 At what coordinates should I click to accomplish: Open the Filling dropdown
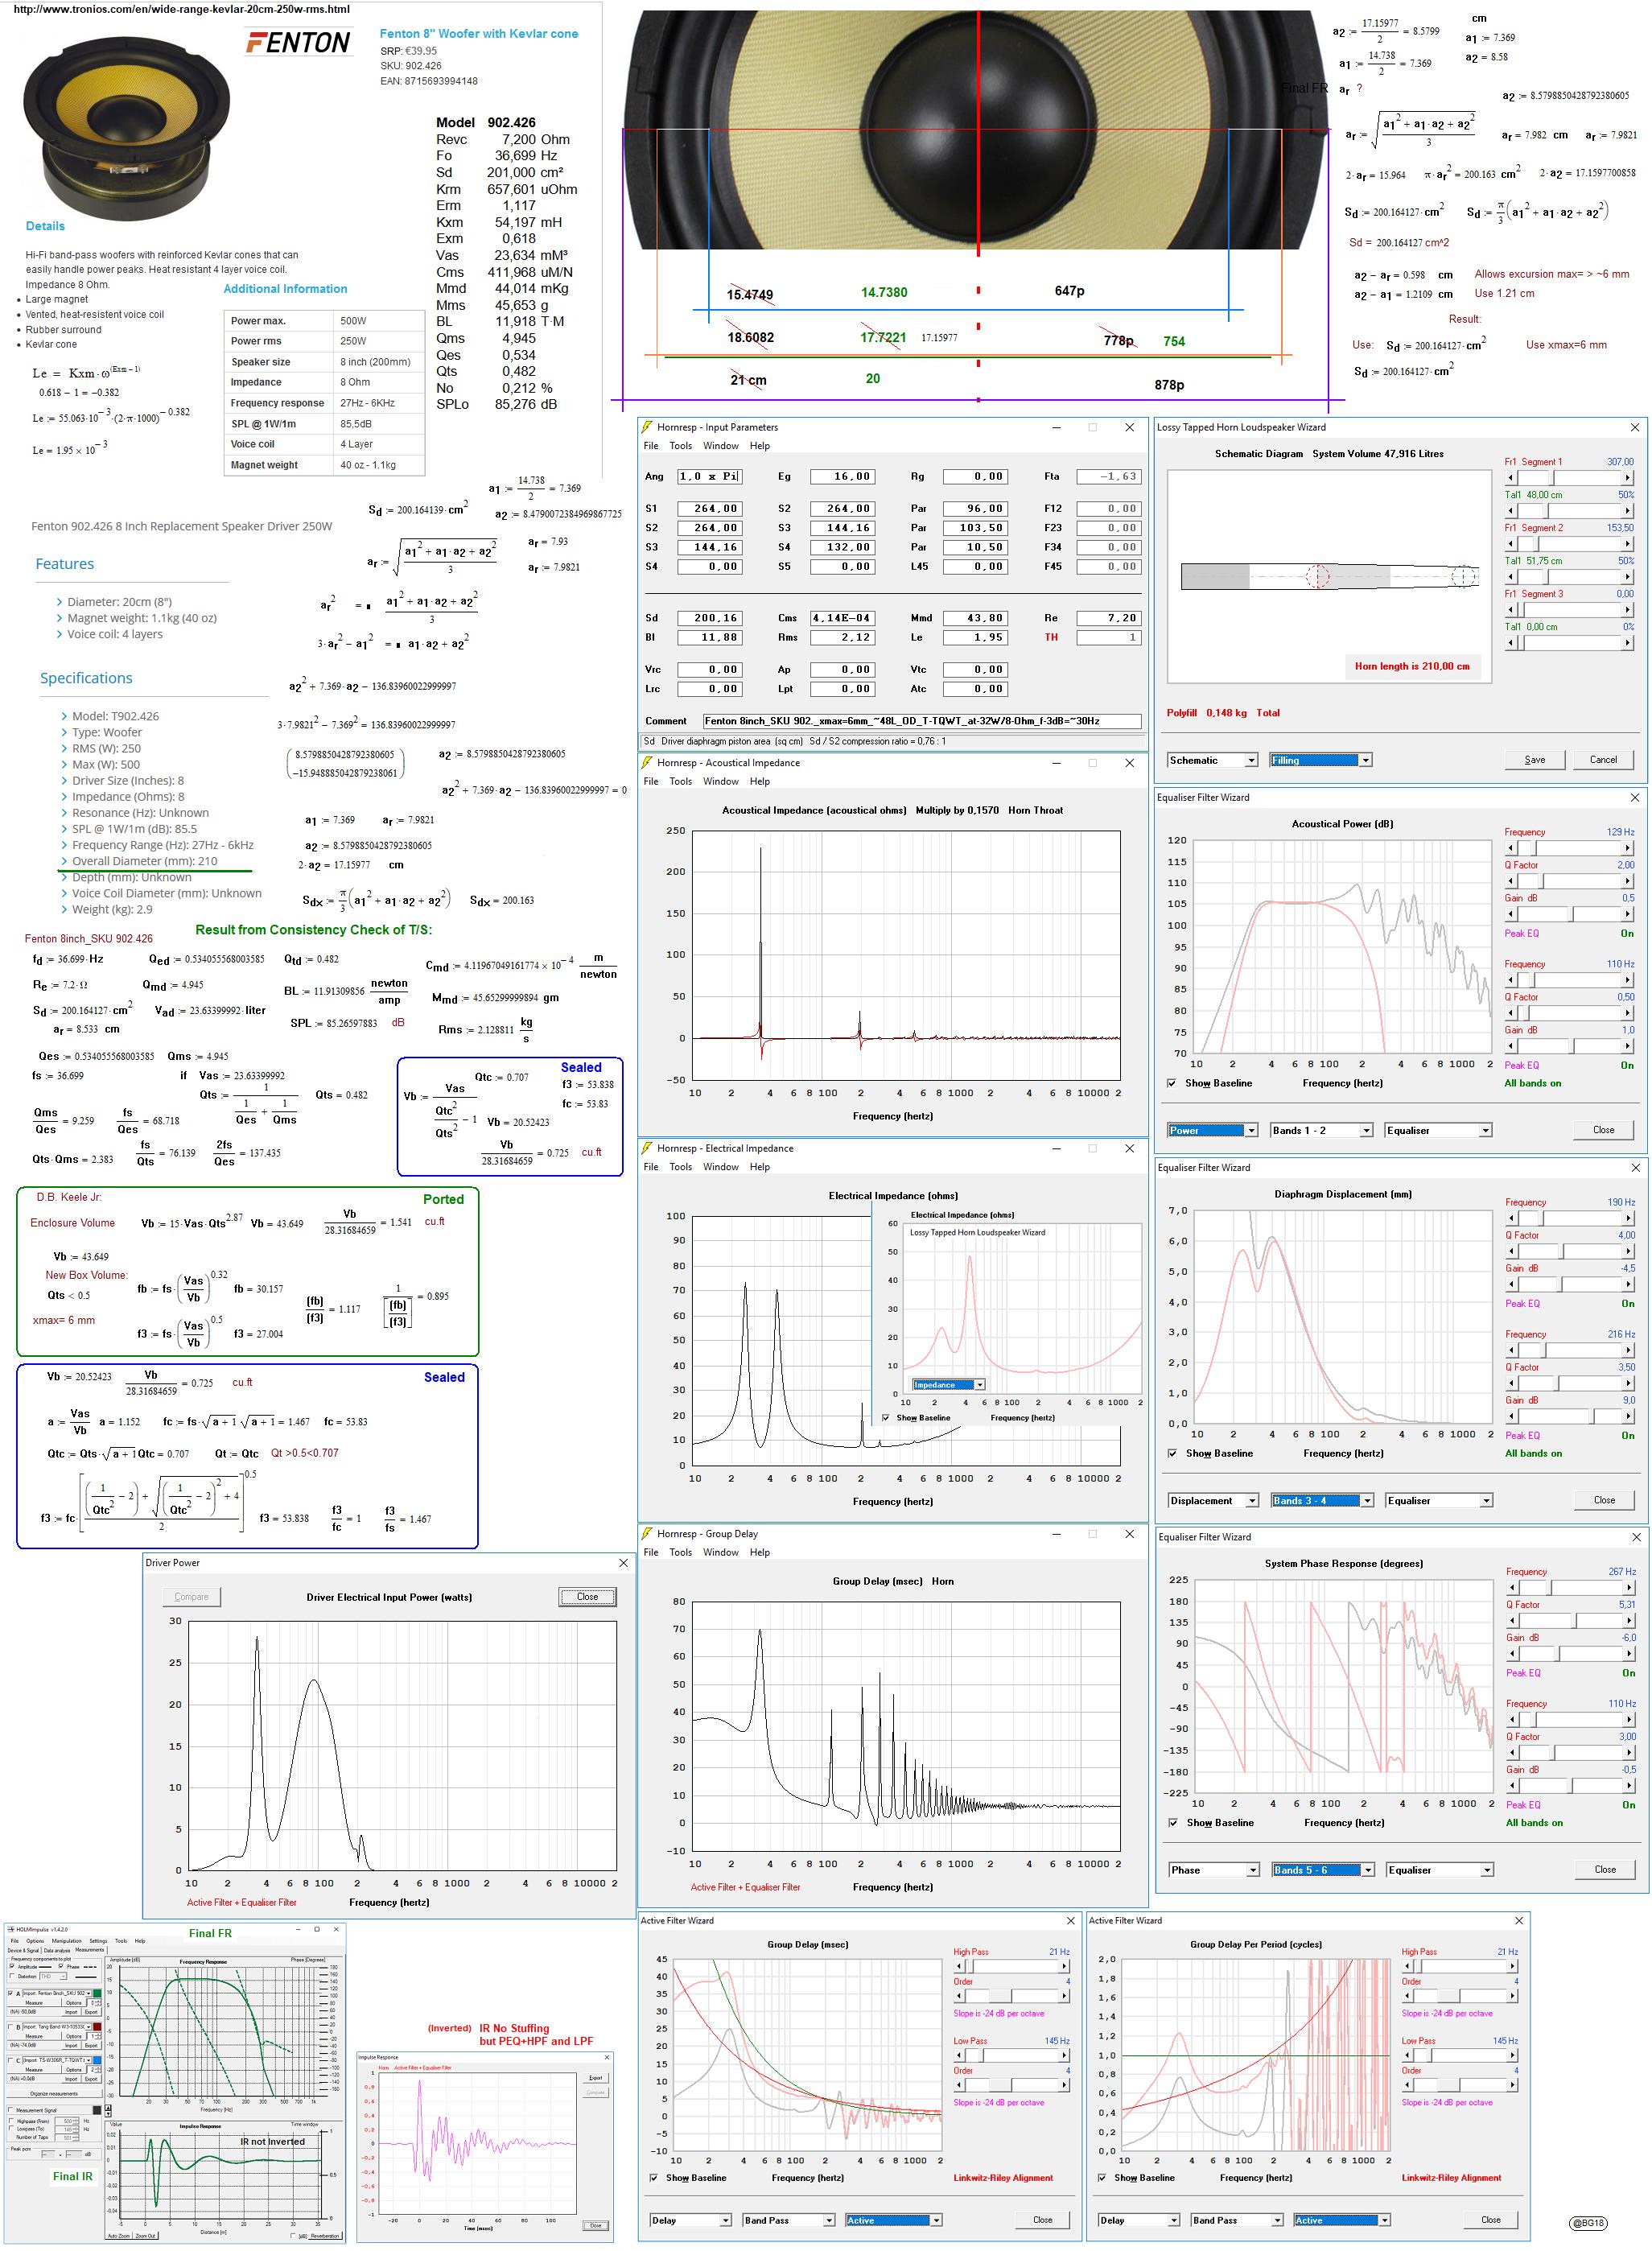click(x=1320, y=760)
